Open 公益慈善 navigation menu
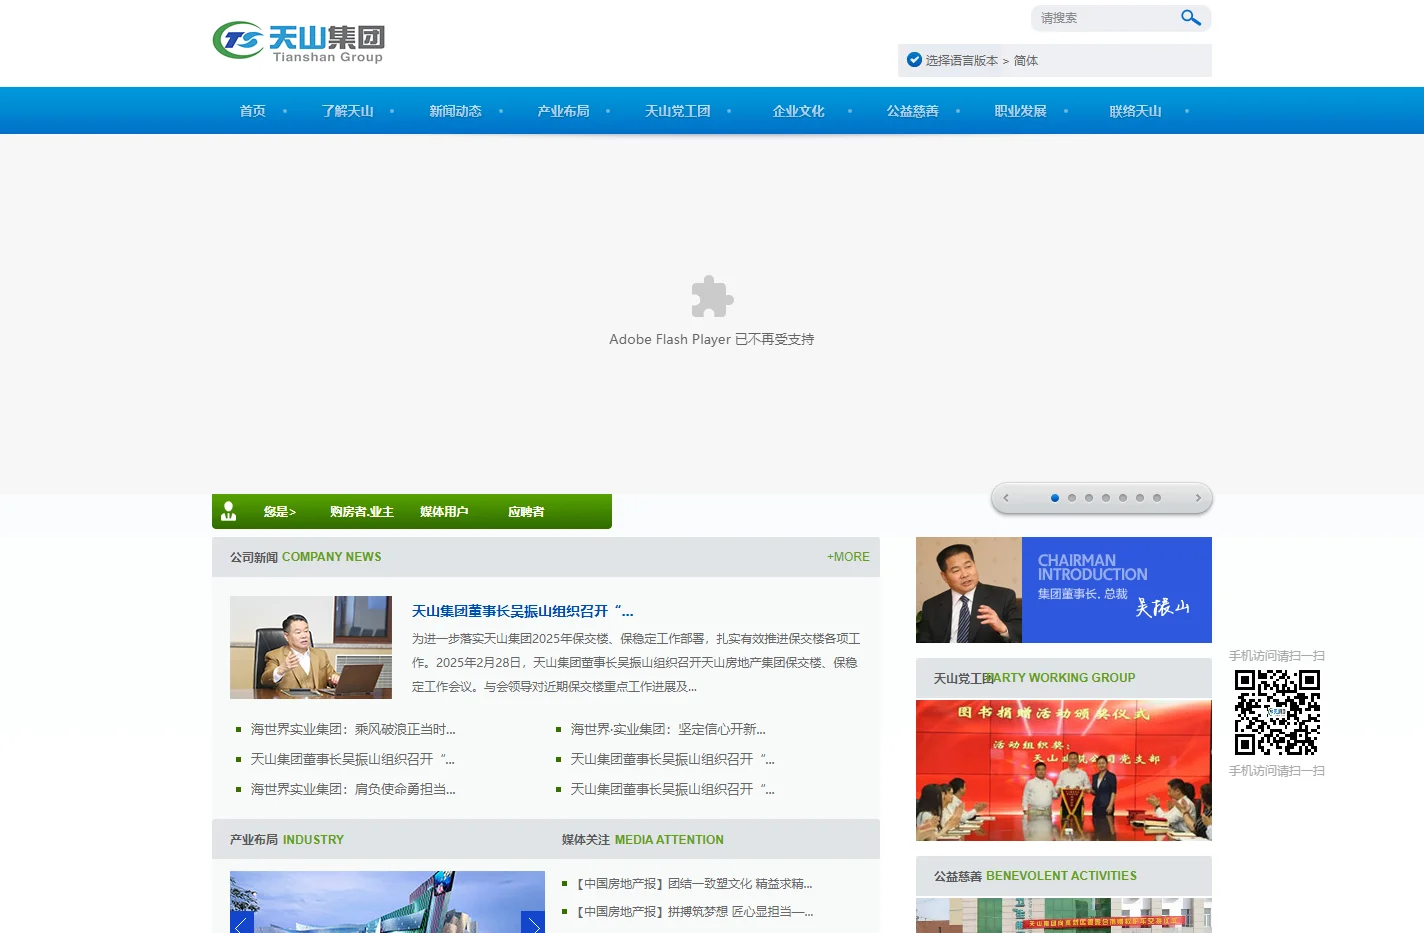Screen dimensions: 1424x933 point(913,111)
